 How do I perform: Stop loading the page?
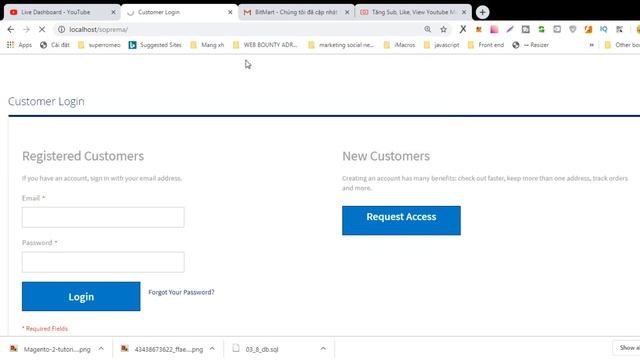(x=42, y=29)
